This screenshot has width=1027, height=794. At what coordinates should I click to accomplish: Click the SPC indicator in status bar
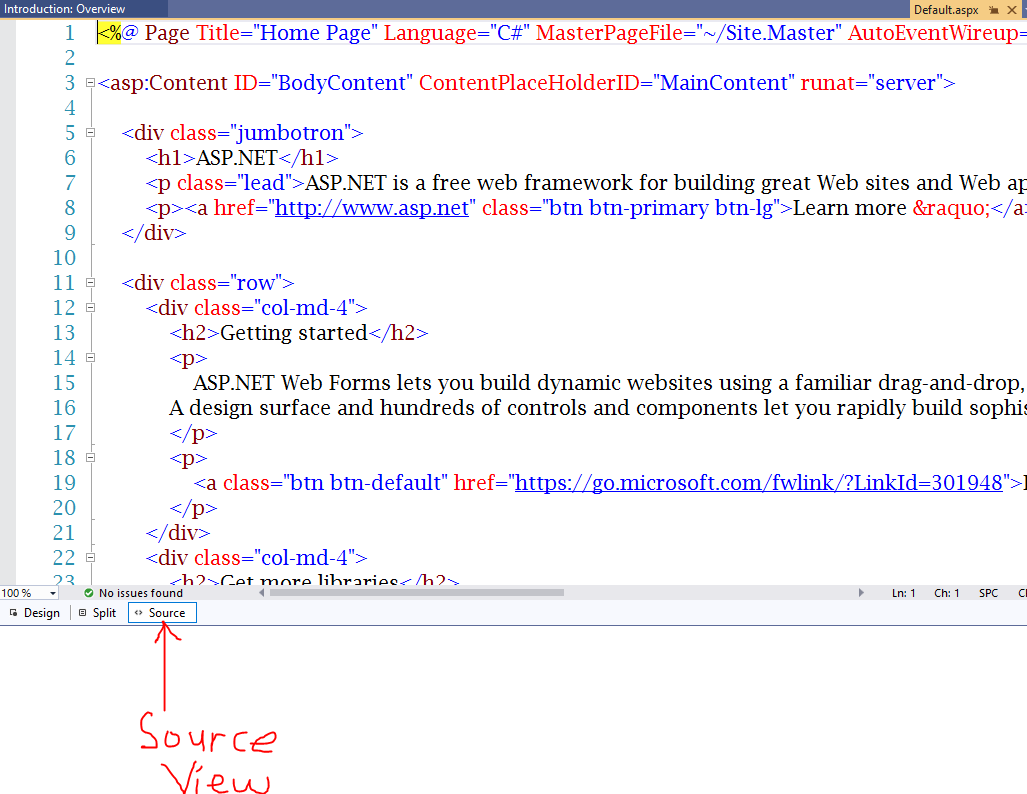[x=988, y=593]
